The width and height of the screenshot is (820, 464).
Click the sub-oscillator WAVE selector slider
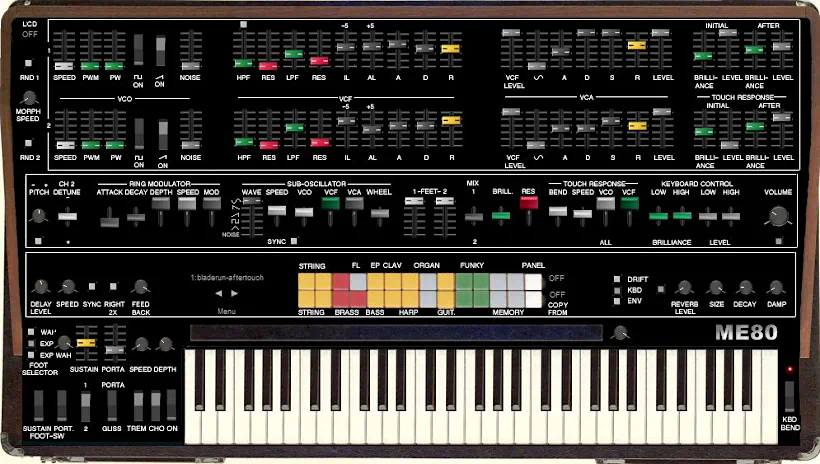pyautogui.click(x=252, y=201)
